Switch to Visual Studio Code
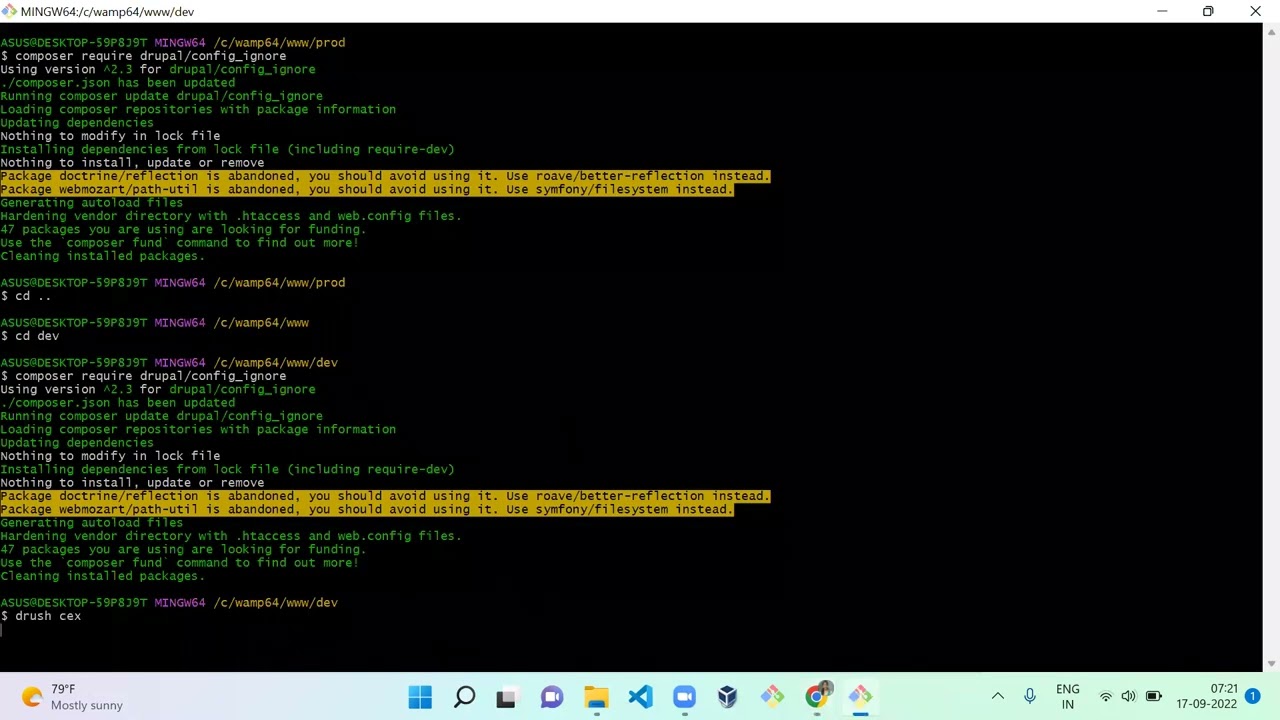The width and height of the screenshot is (1280, 720). coord(640,697)
